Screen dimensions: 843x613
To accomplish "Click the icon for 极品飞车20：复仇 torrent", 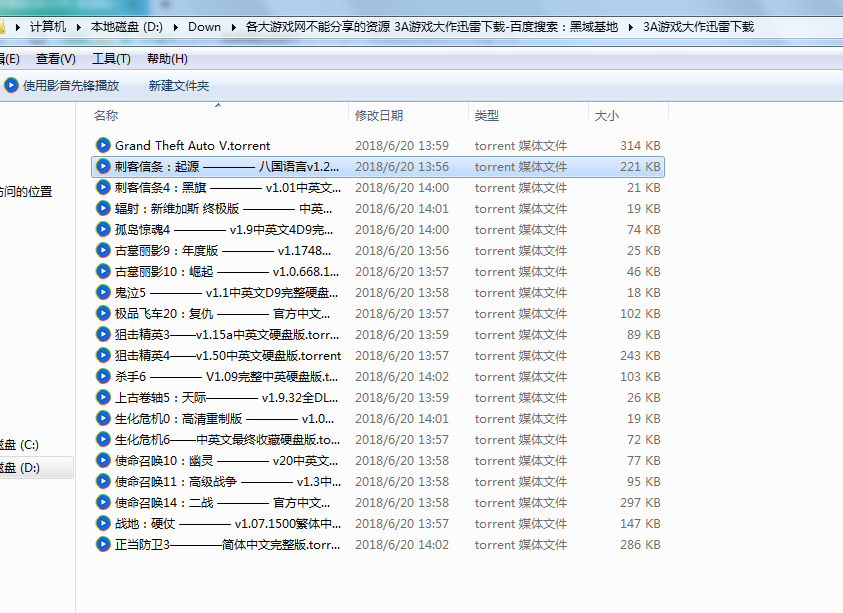I will coord(103,313).
